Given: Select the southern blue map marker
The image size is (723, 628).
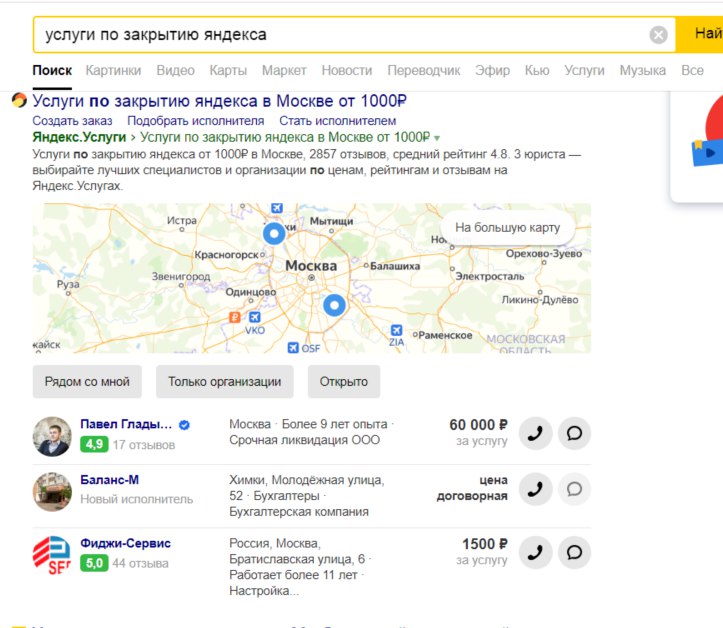Looking at the screenshot, I should click(334, 305).
